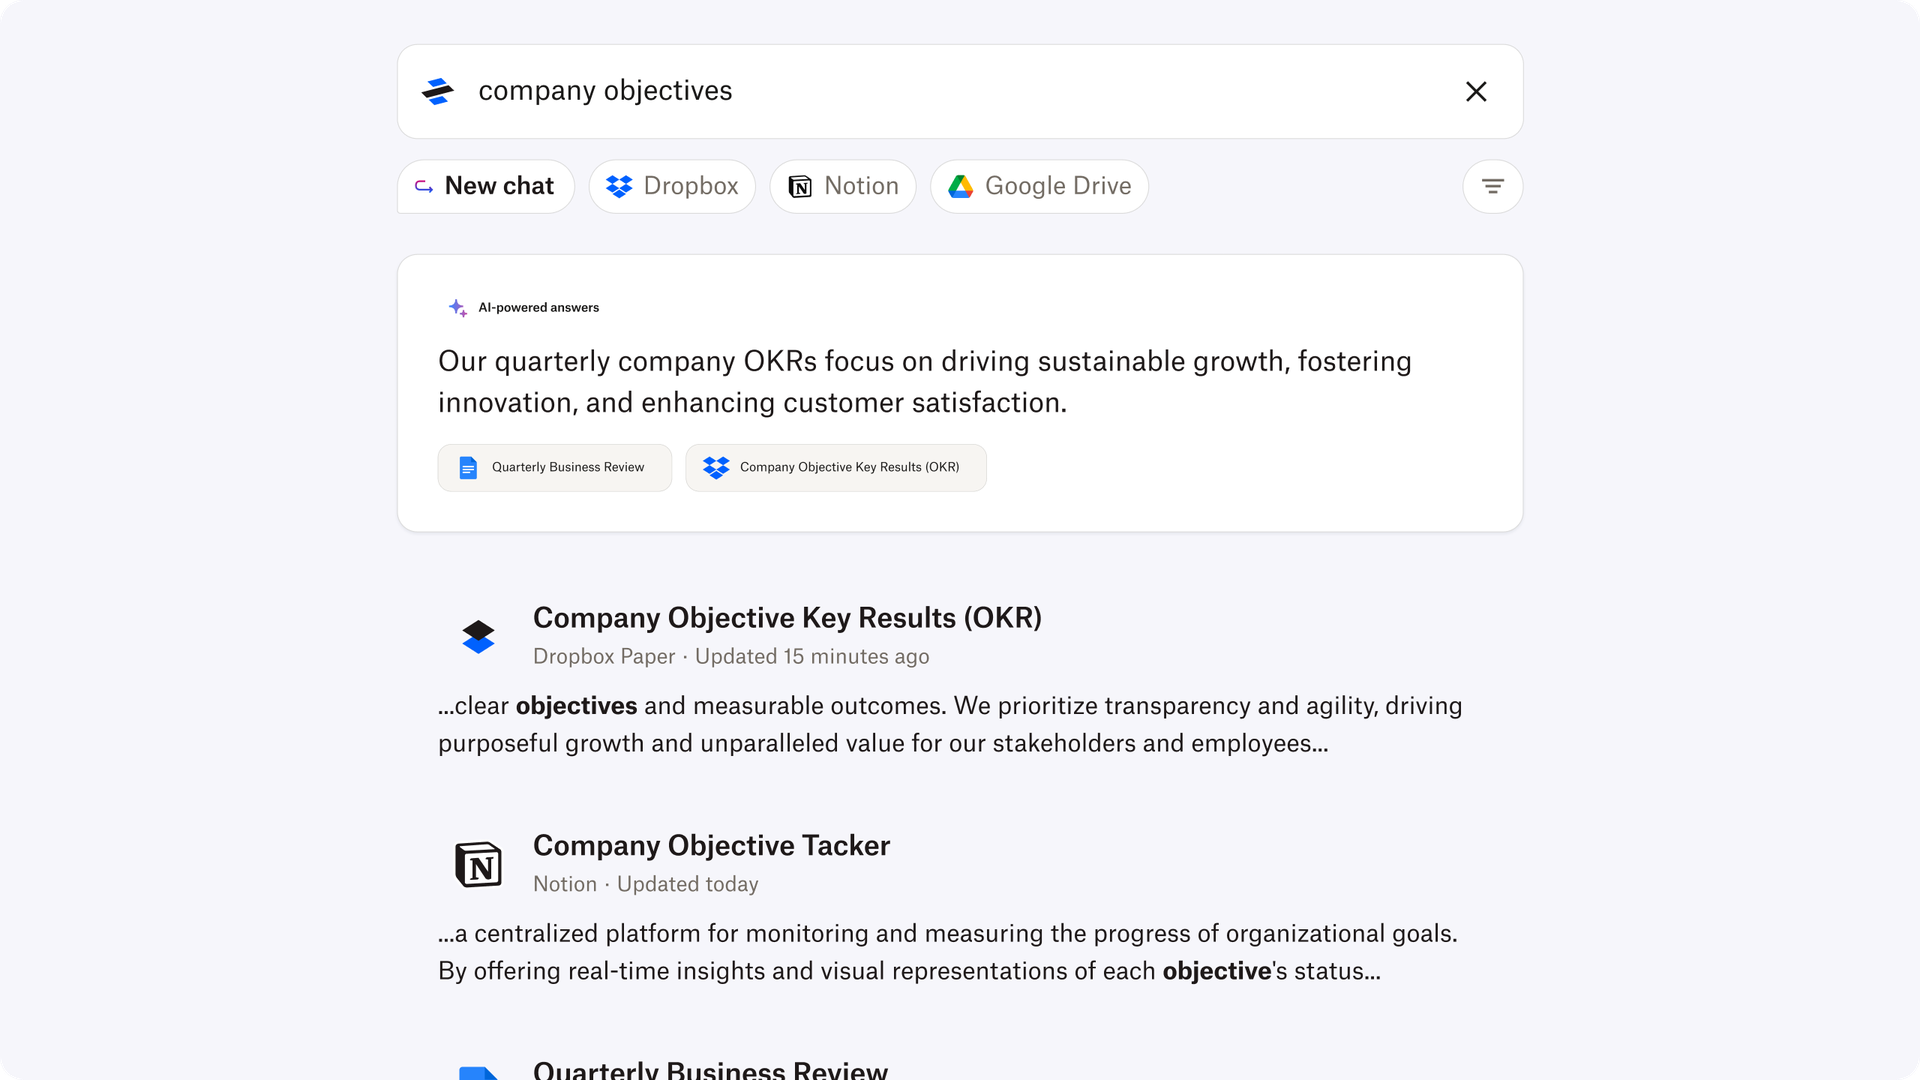Toggle the Dropbox filter chip
Image resolution: width=1920 pixels, height=1080 pixels.
(x=672, y=186)
